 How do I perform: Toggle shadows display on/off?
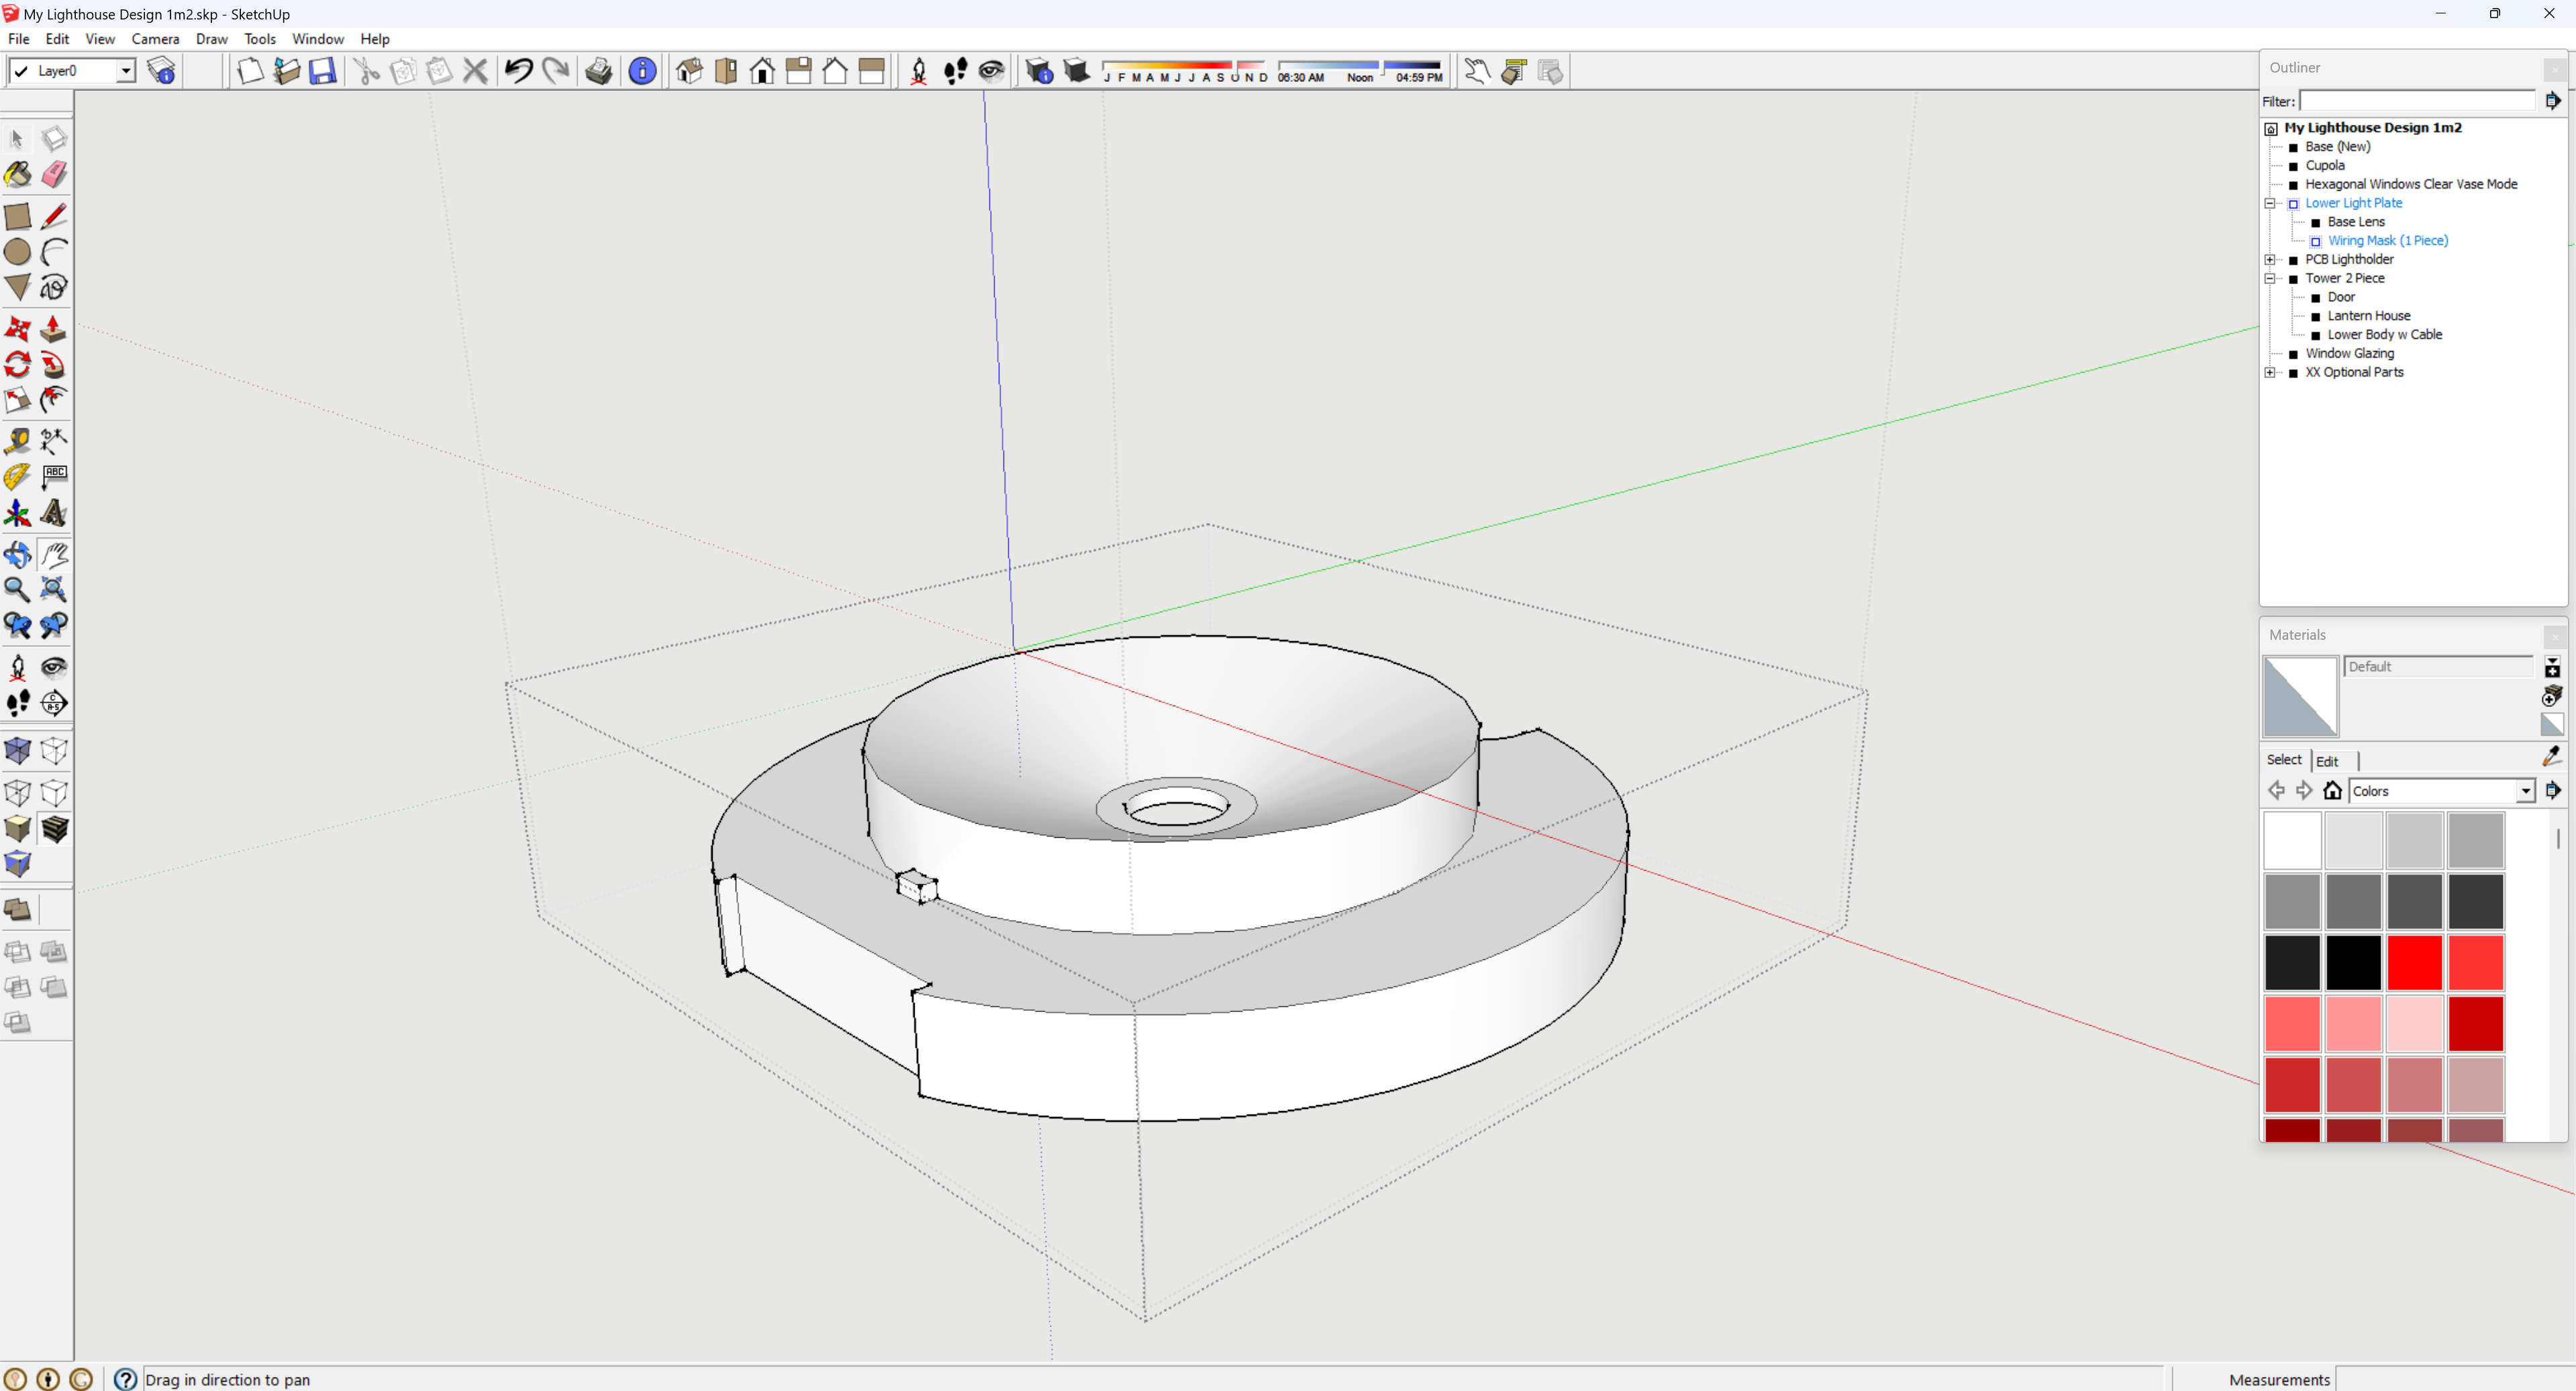1076,71
